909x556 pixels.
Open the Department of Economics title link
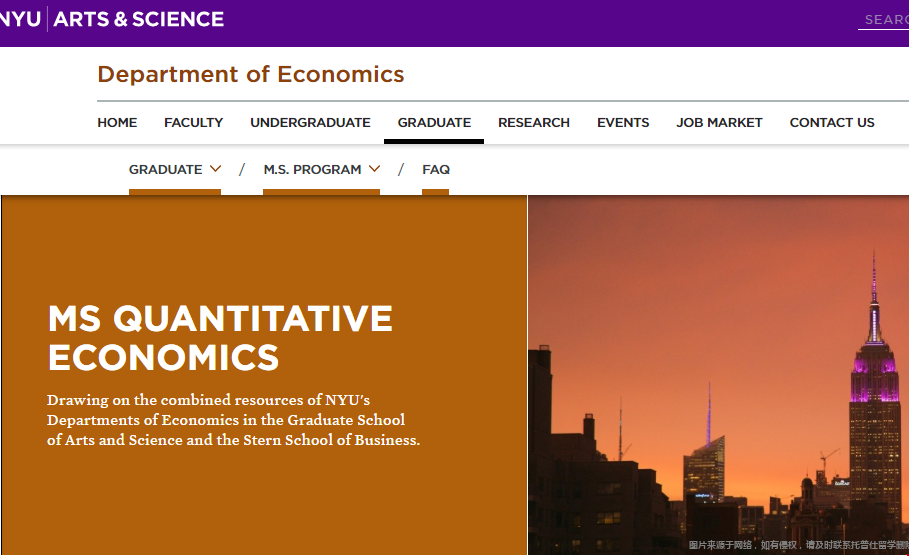[x=251, y=74]
